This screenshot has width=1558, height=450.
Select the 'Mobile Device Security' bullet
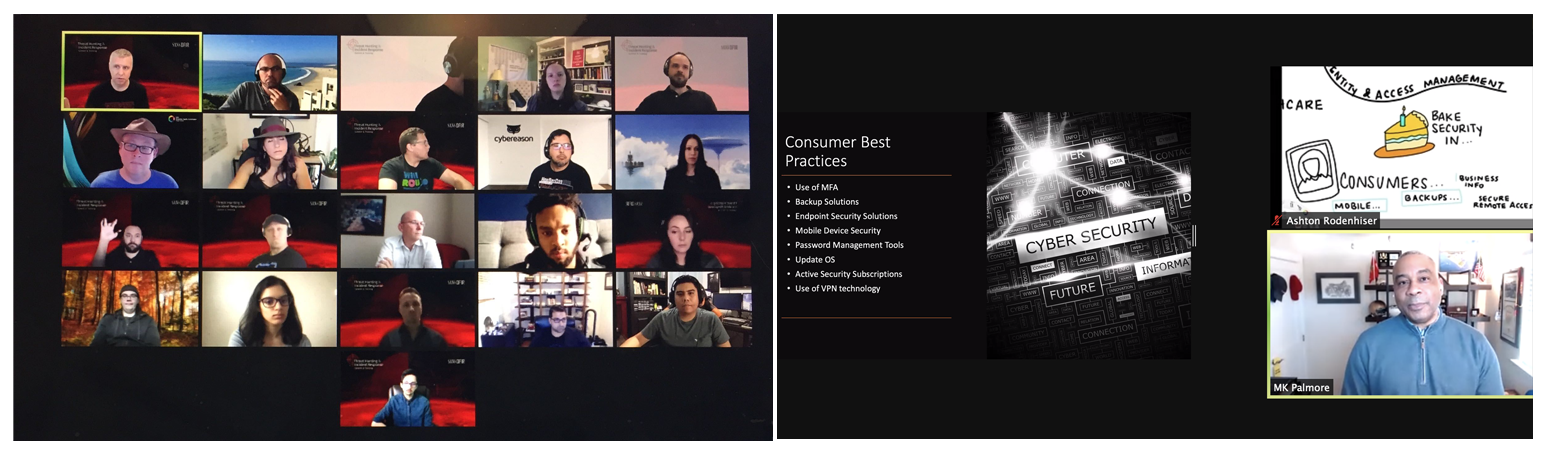[838, 230]
